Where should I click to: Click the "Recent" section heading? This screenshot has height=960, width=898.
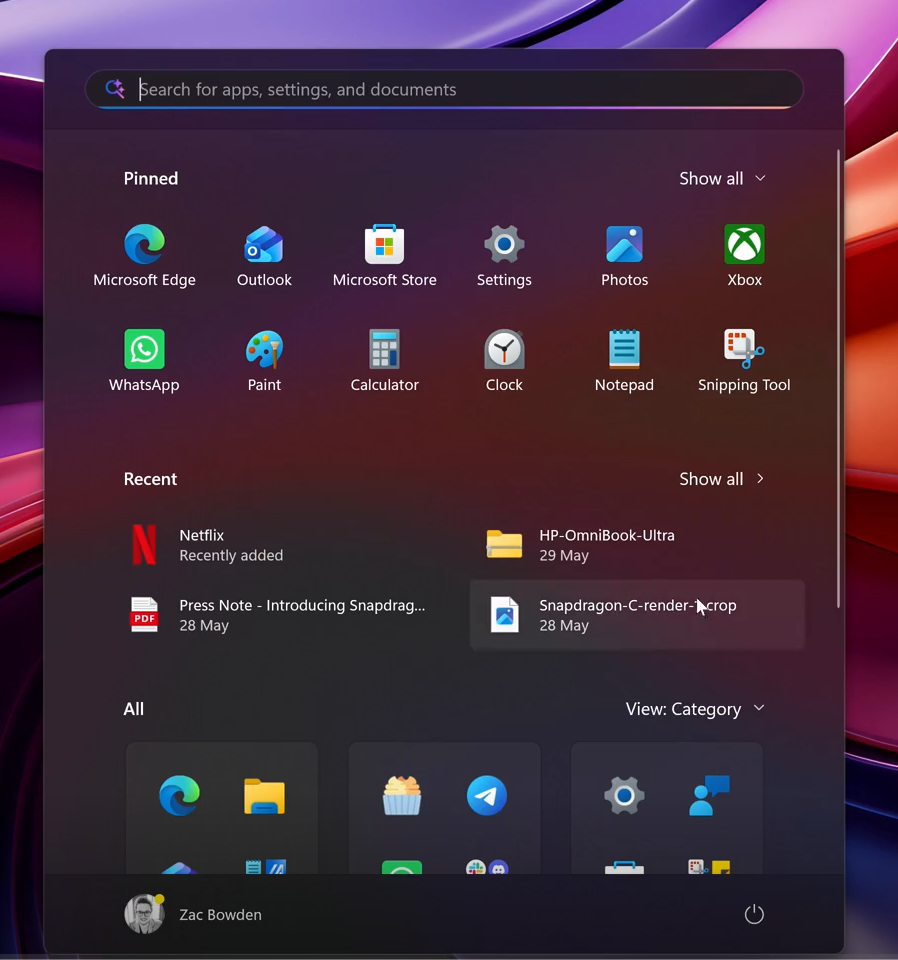pos(150,479)
